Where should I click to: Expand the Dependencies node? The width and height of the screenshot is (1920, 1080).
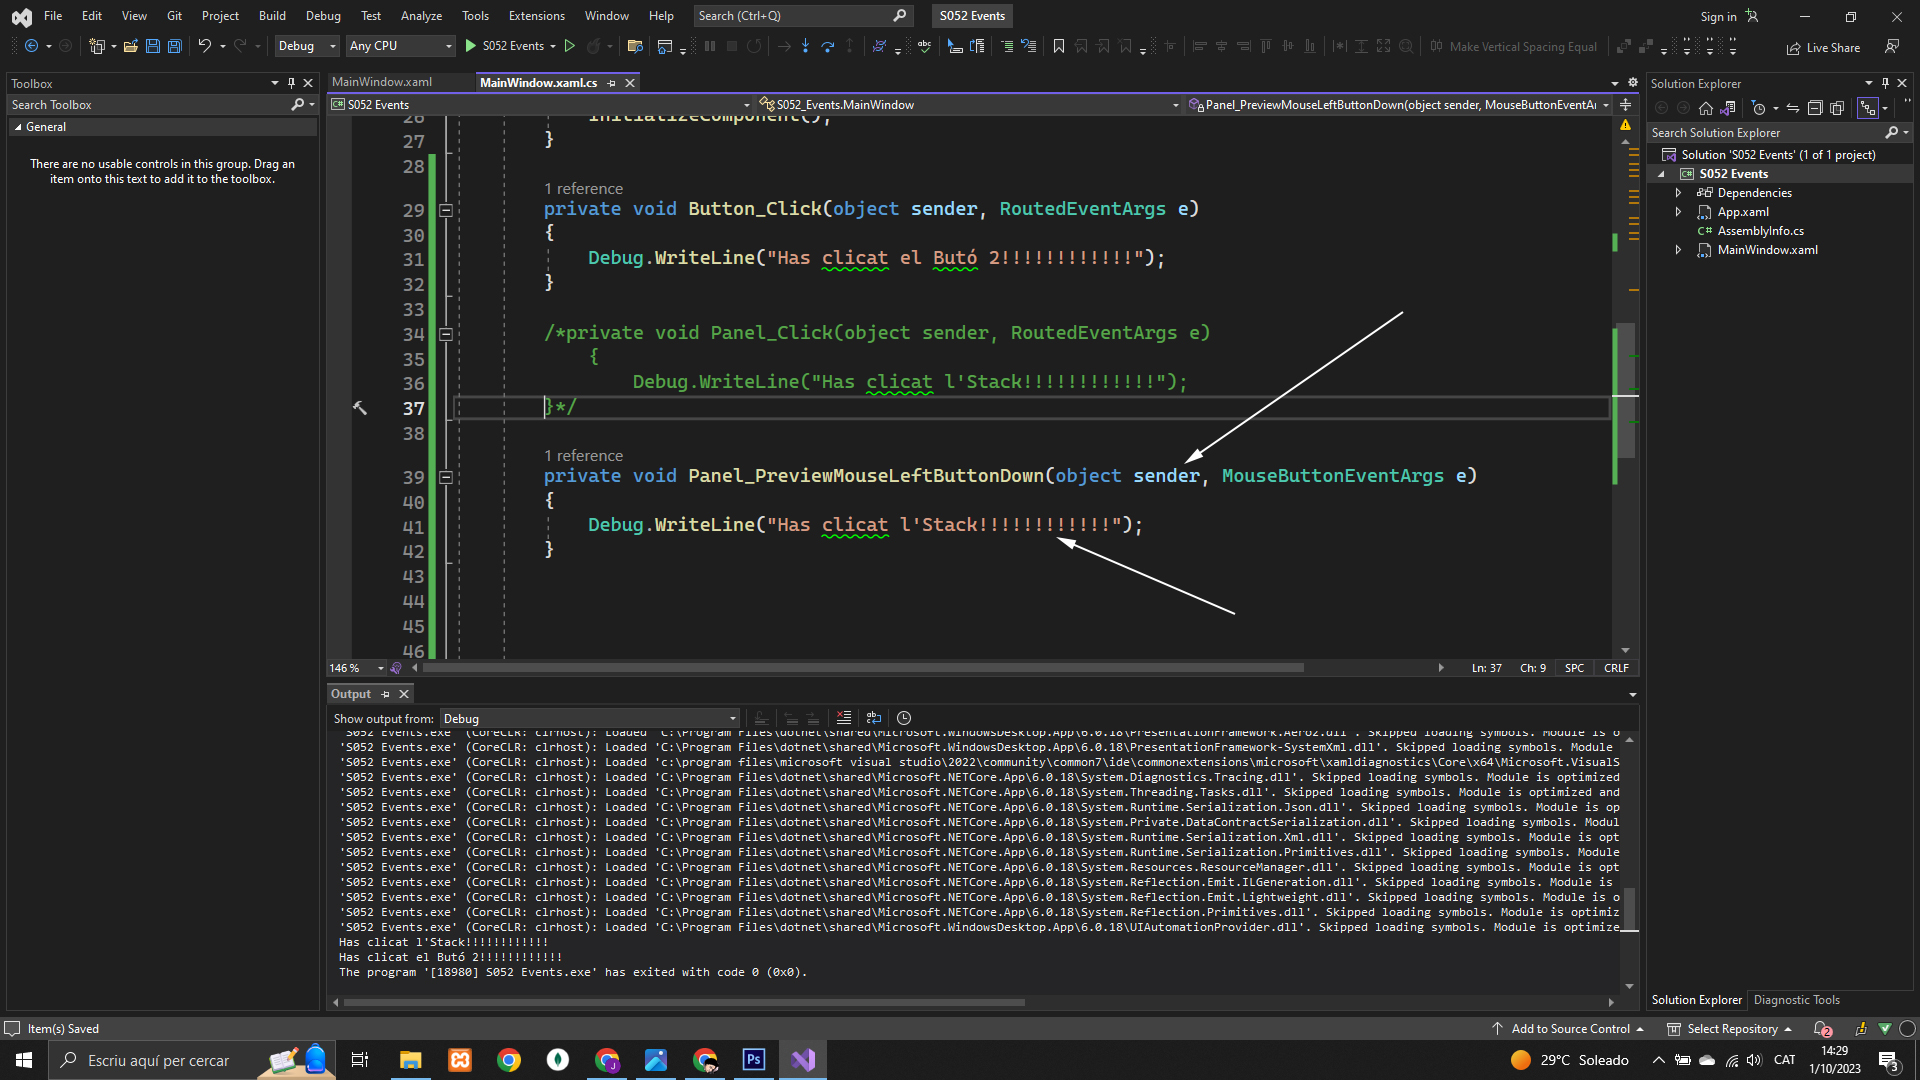[x=1679, y=193]
